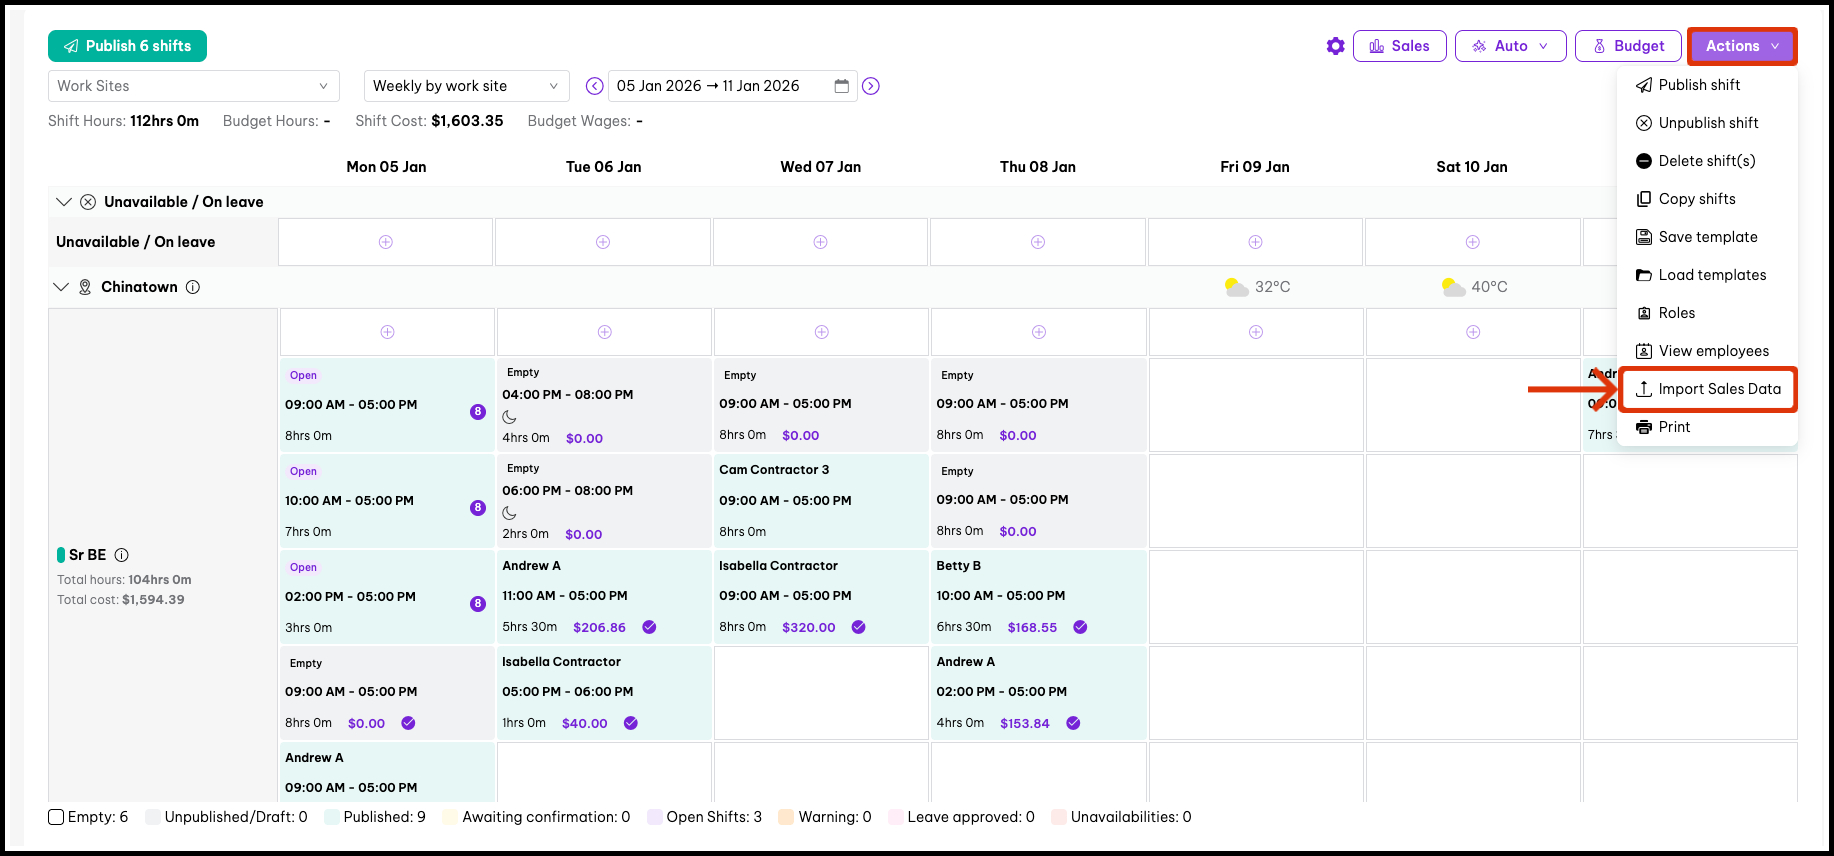Add shift on Mon 05 Jan Unavailable row
This screenshot has height=856, width=1834.
(386, 242)
